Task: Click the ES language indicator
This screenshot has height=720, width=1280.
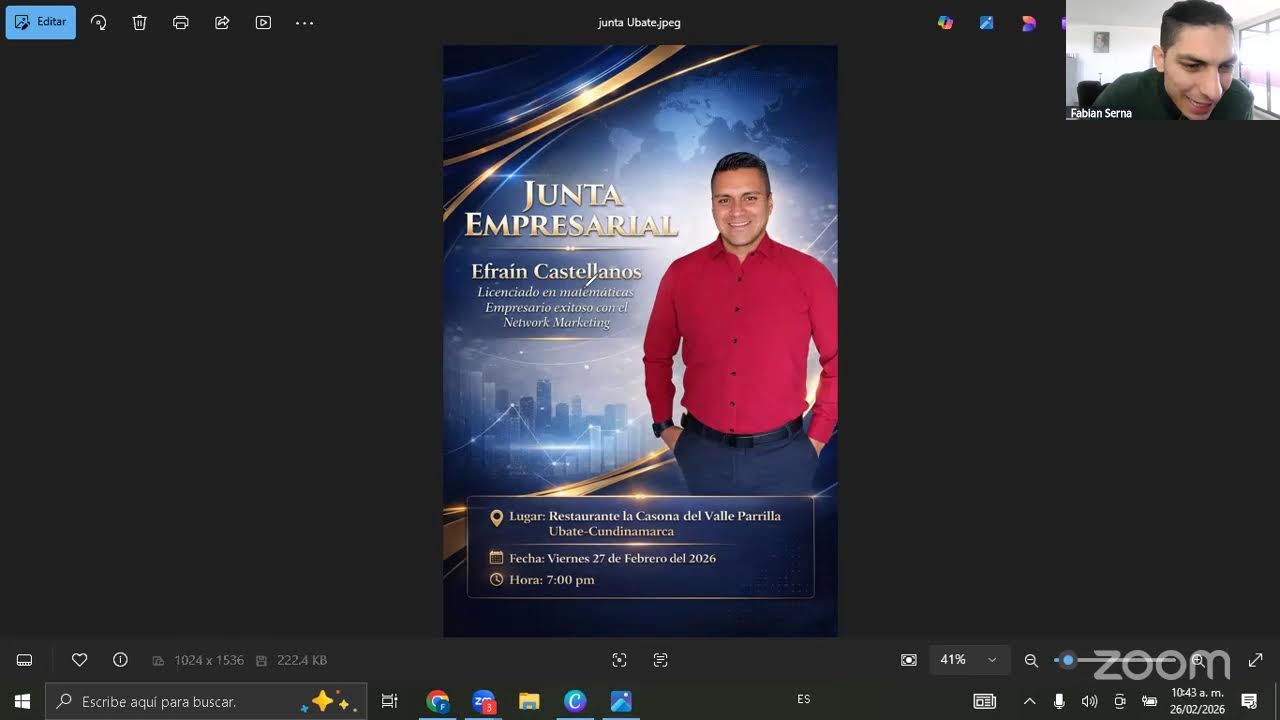Action: [x=803, y=700]
